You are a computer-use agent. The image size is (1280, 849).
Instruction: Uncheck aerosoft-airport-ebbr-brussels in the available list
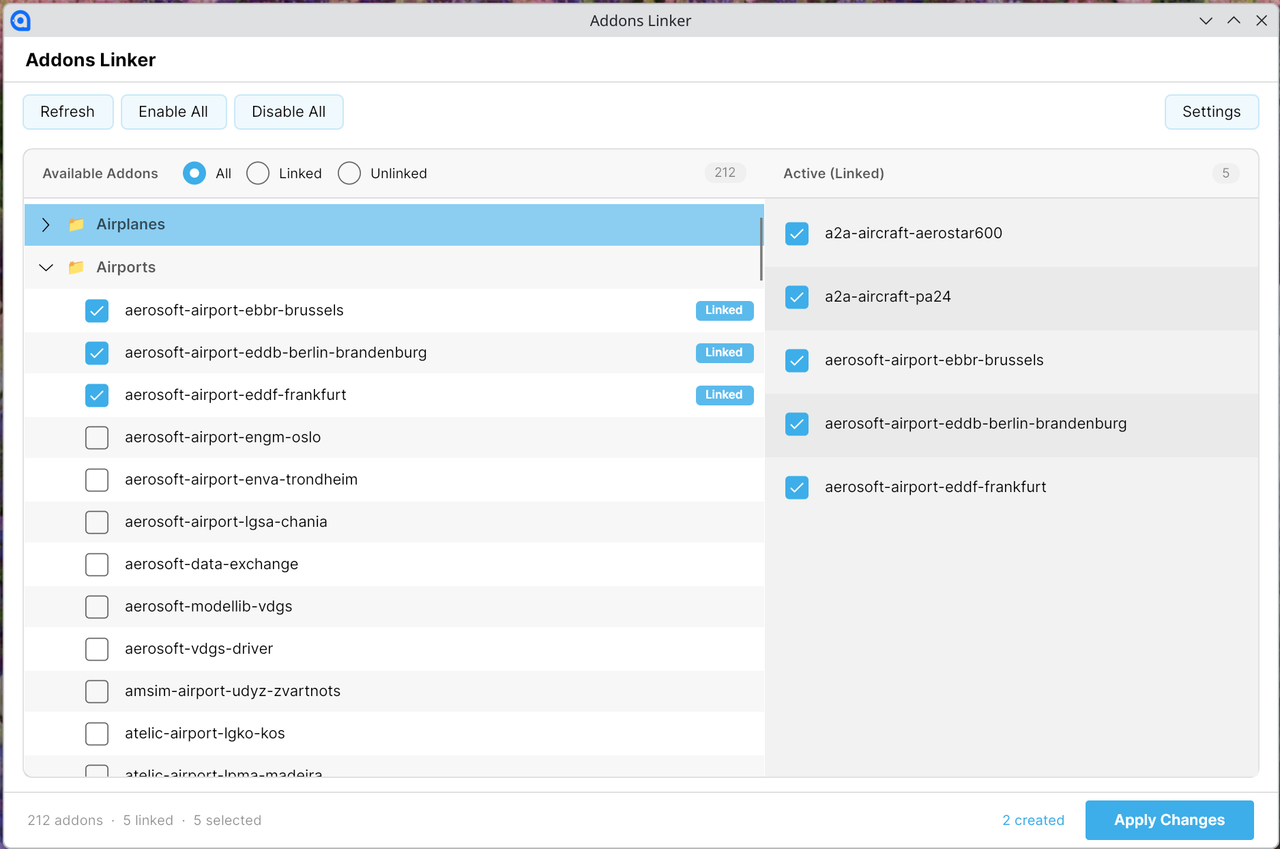click(97, 310)
